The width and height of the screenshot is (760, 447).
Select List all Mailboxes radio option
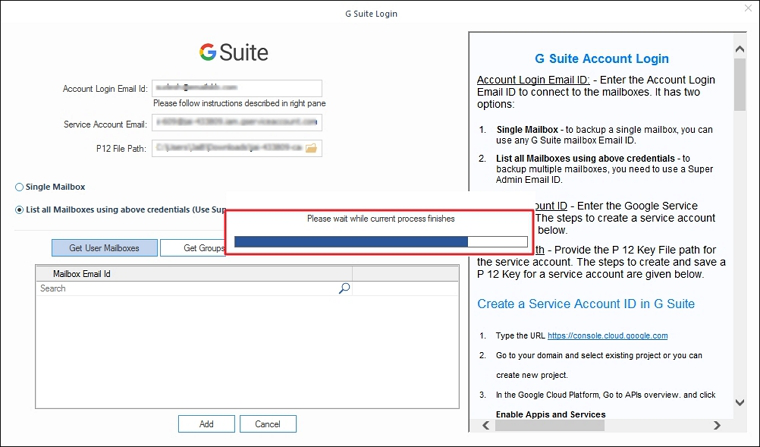[19, 210]
